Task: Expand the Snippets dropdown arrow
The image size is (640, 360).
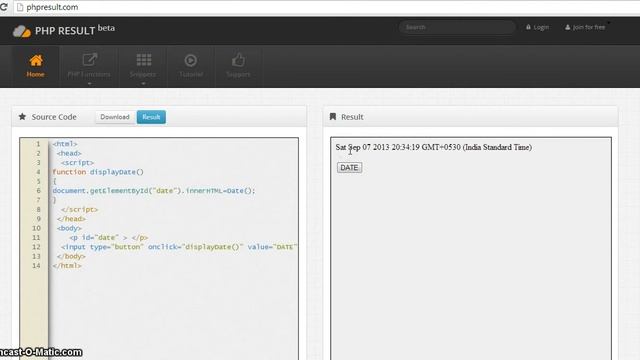Action: pyautogui.click(x=143, y=83)
